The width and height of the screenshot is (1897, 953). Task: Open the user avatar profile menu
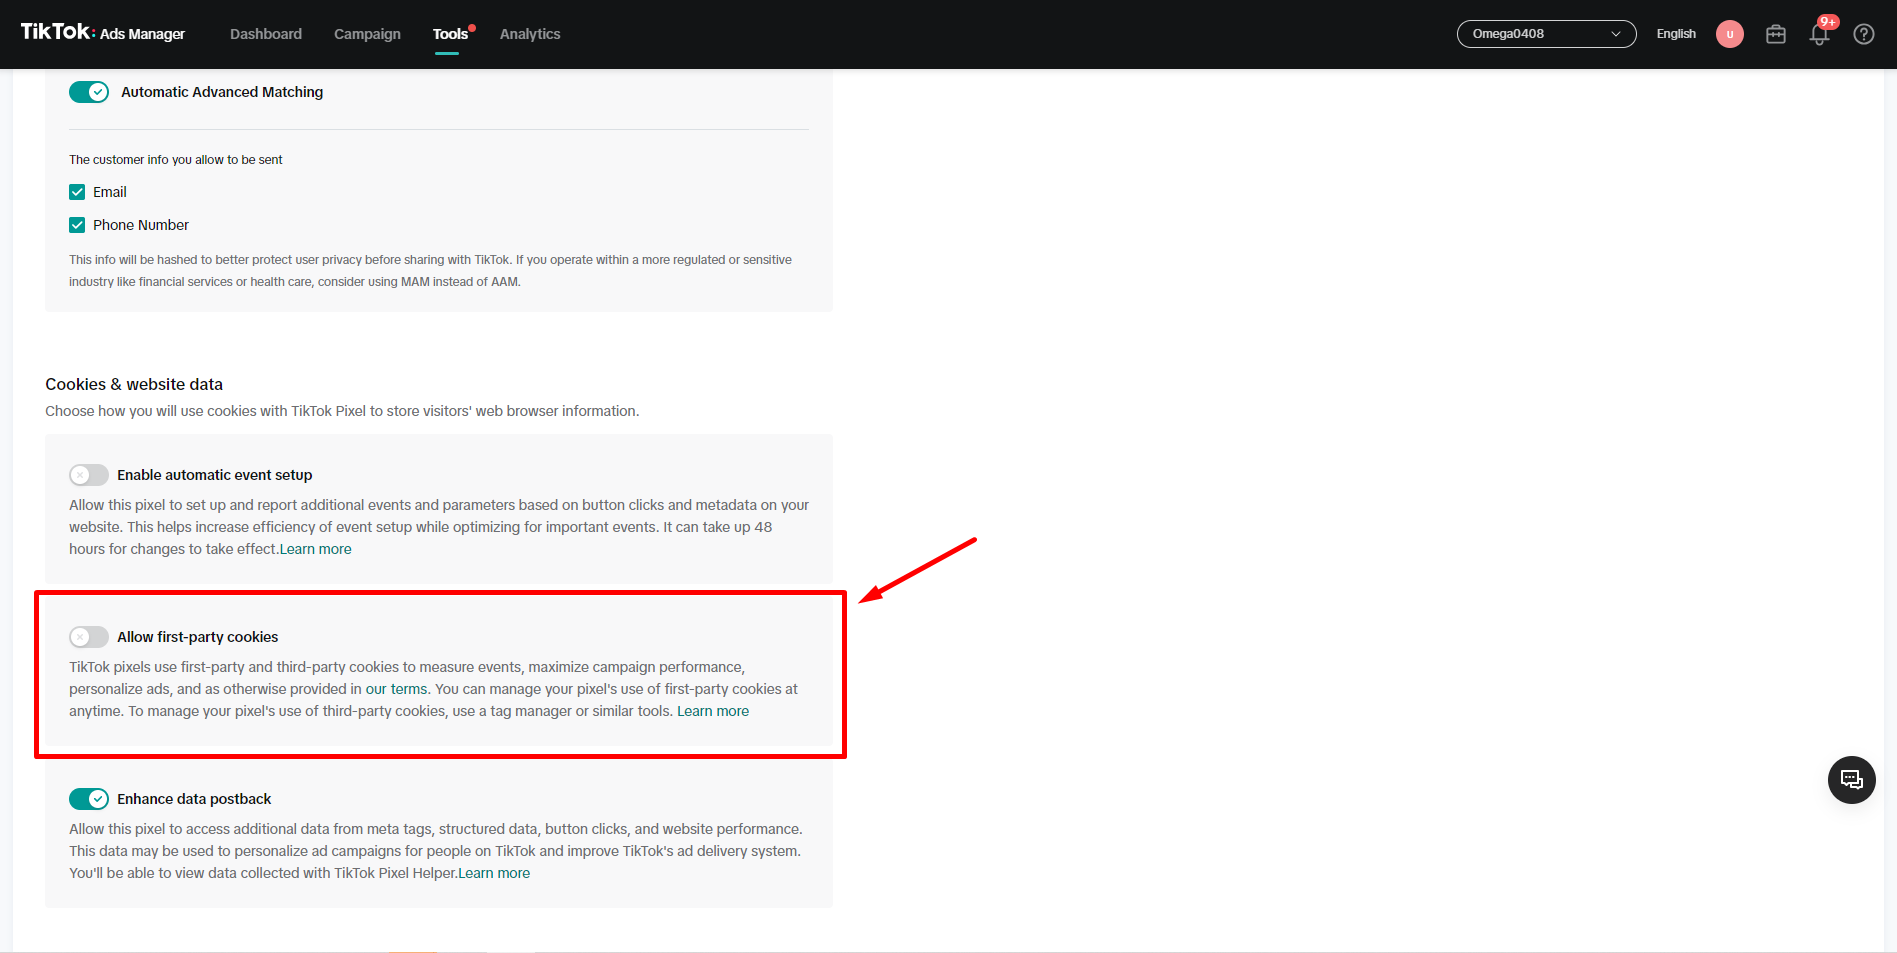[1729, 34]
